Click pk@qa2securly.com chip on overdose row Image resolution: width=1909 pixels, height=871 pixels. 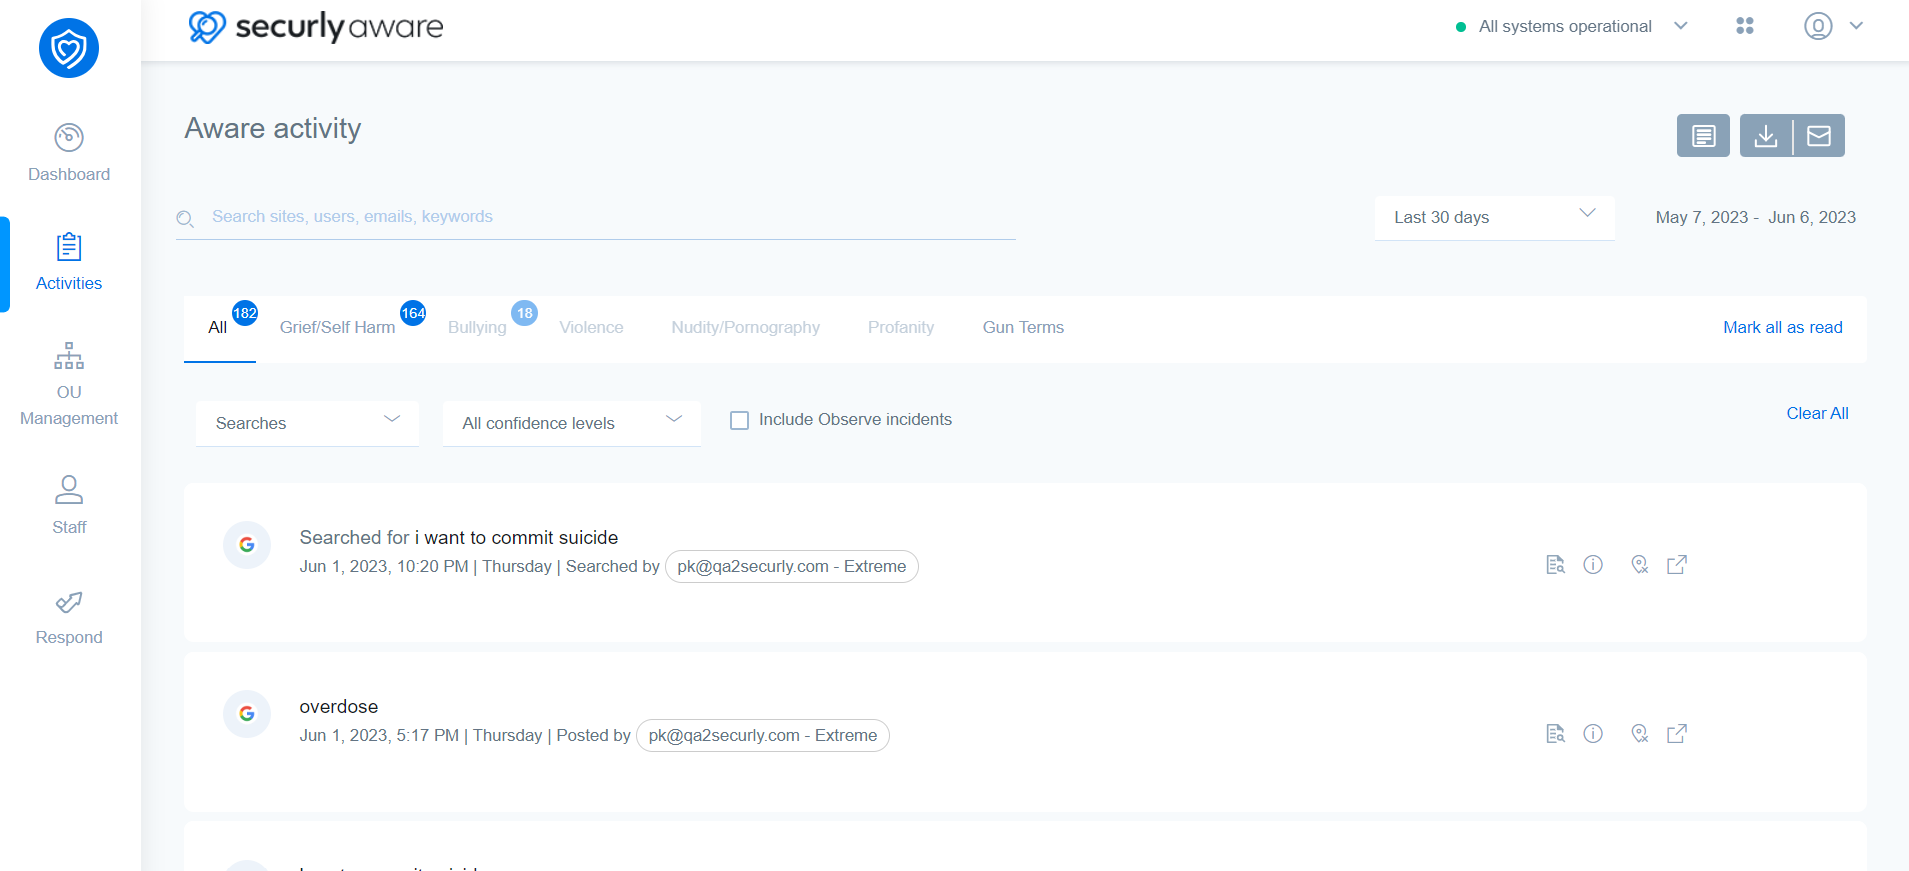click(x=762, y=735)
